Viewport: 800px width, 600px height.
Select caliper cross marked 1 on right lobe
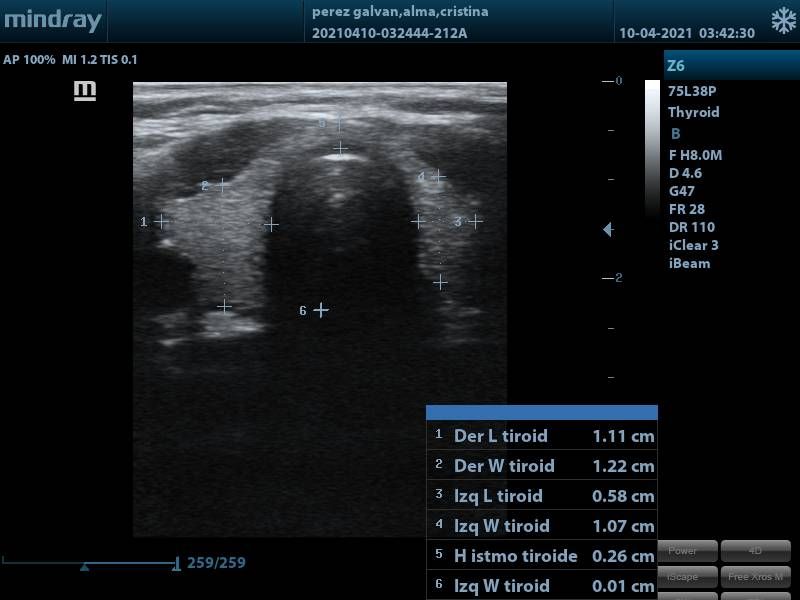tap(161, 221)
